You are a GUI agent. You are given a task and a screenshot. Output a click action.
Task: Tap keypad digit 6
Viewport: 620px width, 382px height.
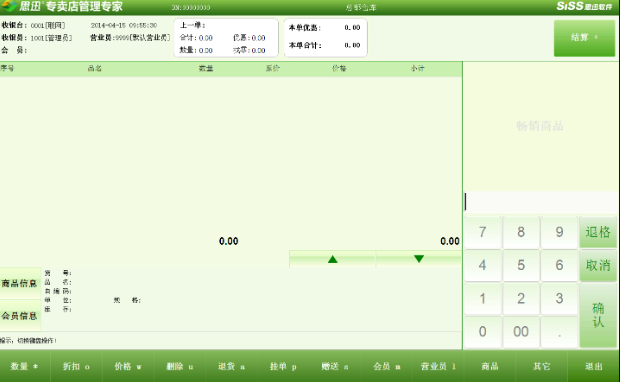point(559,265)
